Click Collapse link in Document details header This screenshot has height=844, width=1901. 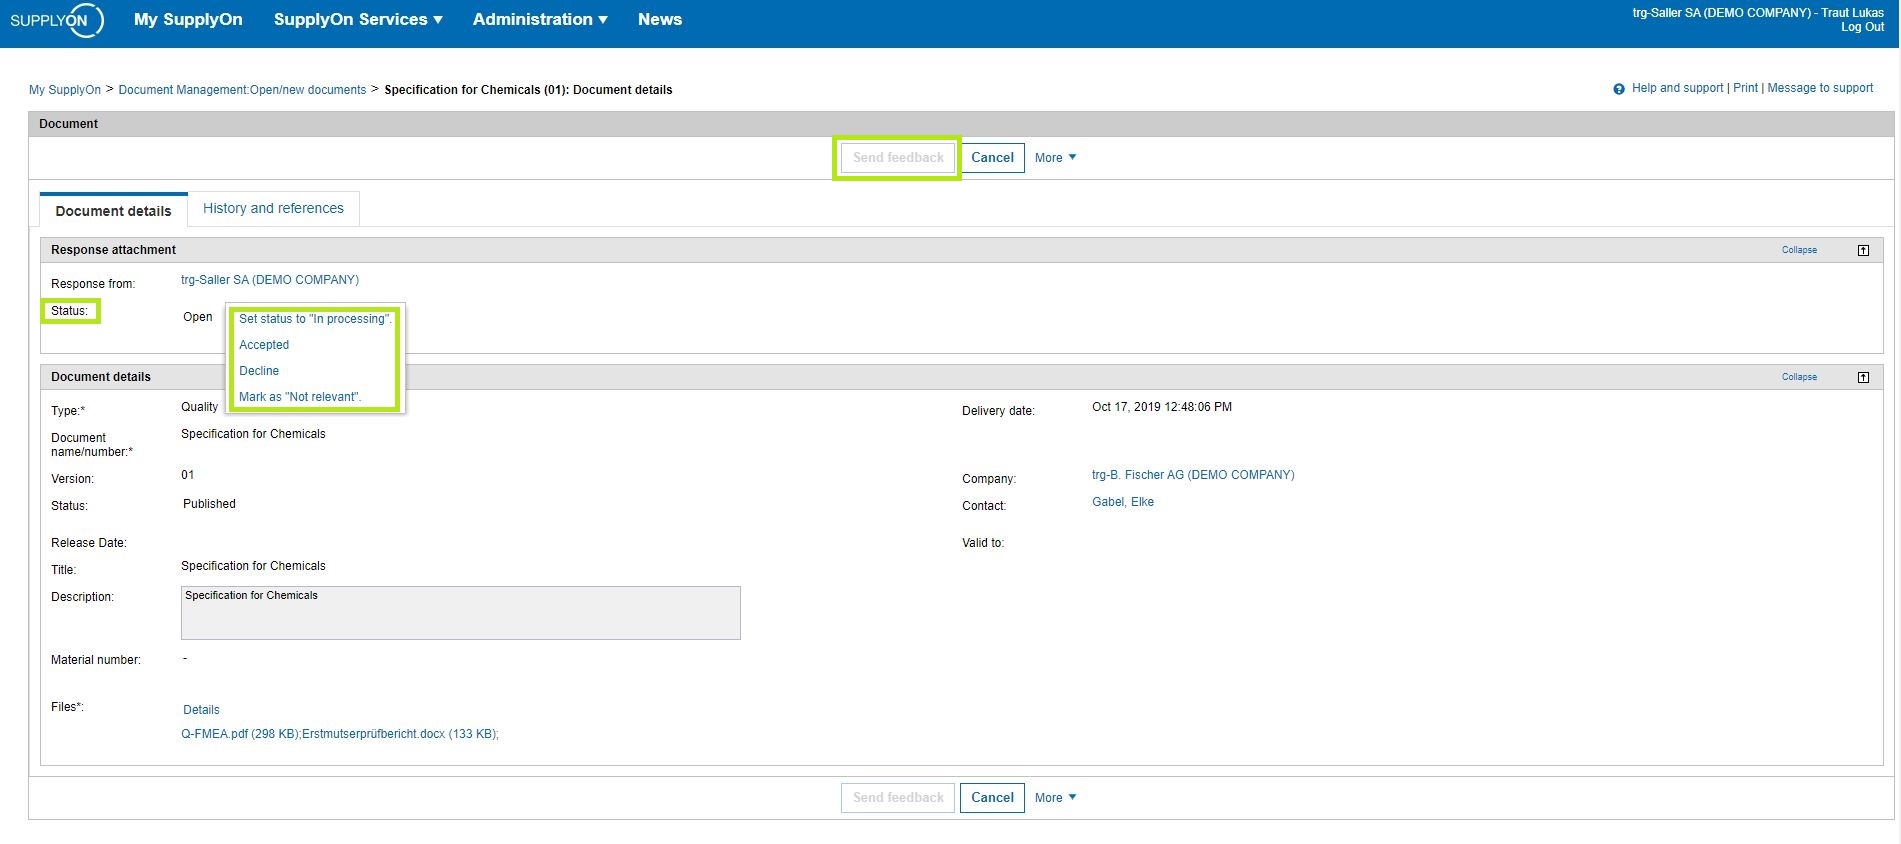1799,377
